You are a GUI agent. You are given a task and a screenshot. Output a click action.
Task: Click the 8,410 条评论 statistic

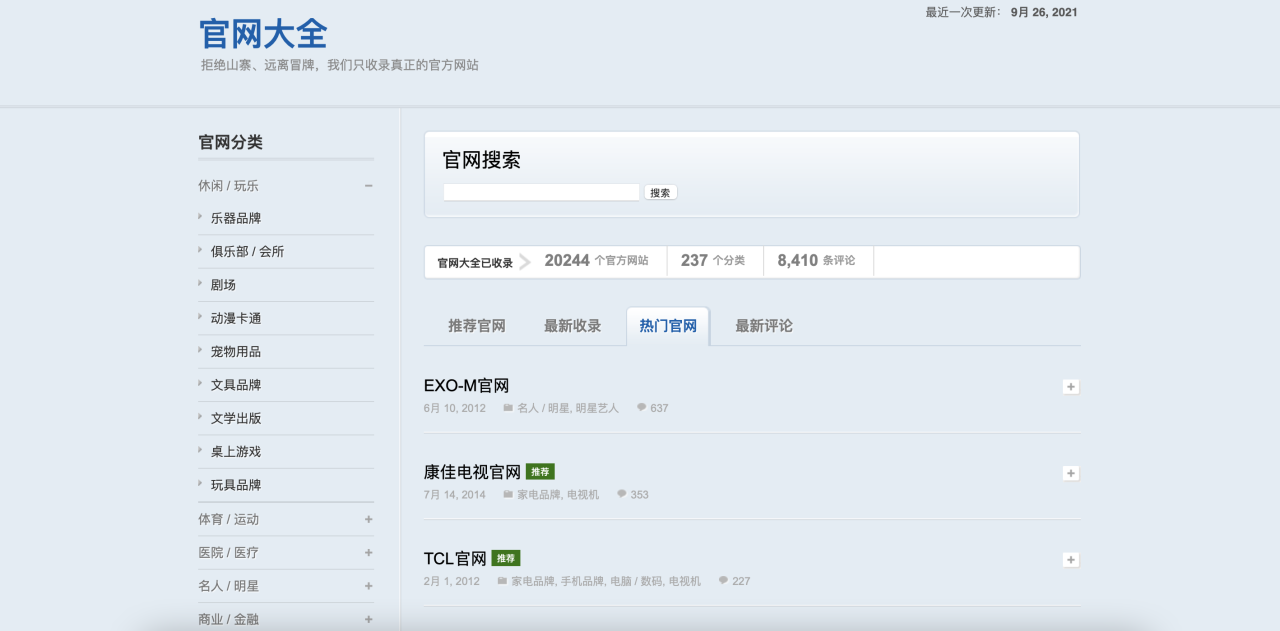click(816, 260)
